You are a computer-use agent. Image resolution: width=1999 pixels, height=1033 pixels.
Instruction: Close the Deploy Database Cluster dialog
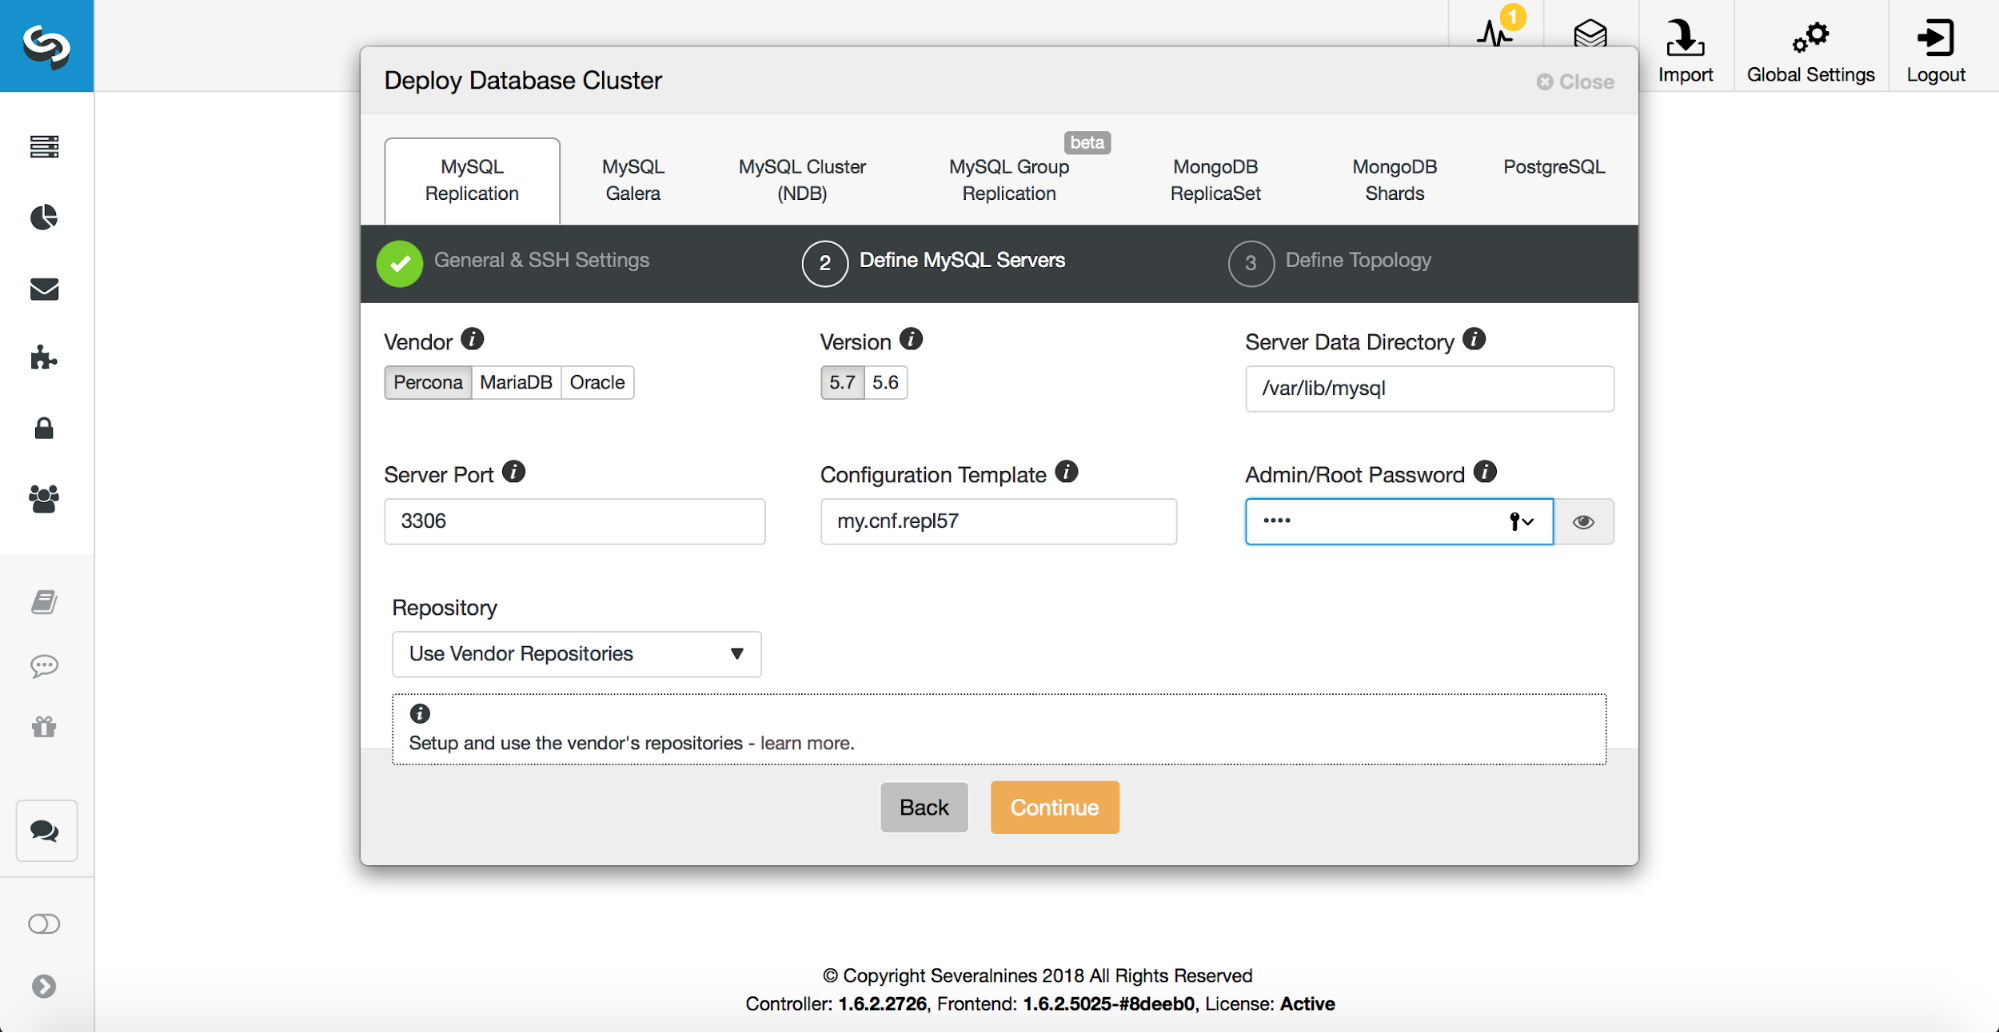pos(1575,82)
